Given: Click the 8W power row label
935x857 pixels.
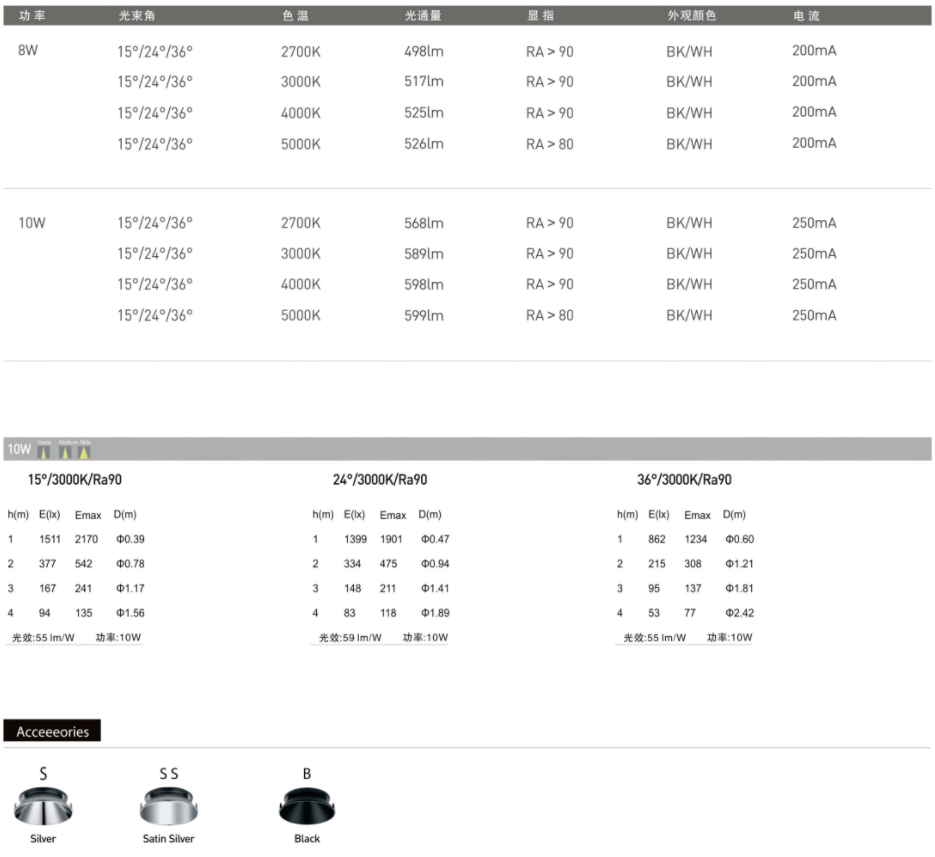Looking at the screenshot, I should pos(28,51).
